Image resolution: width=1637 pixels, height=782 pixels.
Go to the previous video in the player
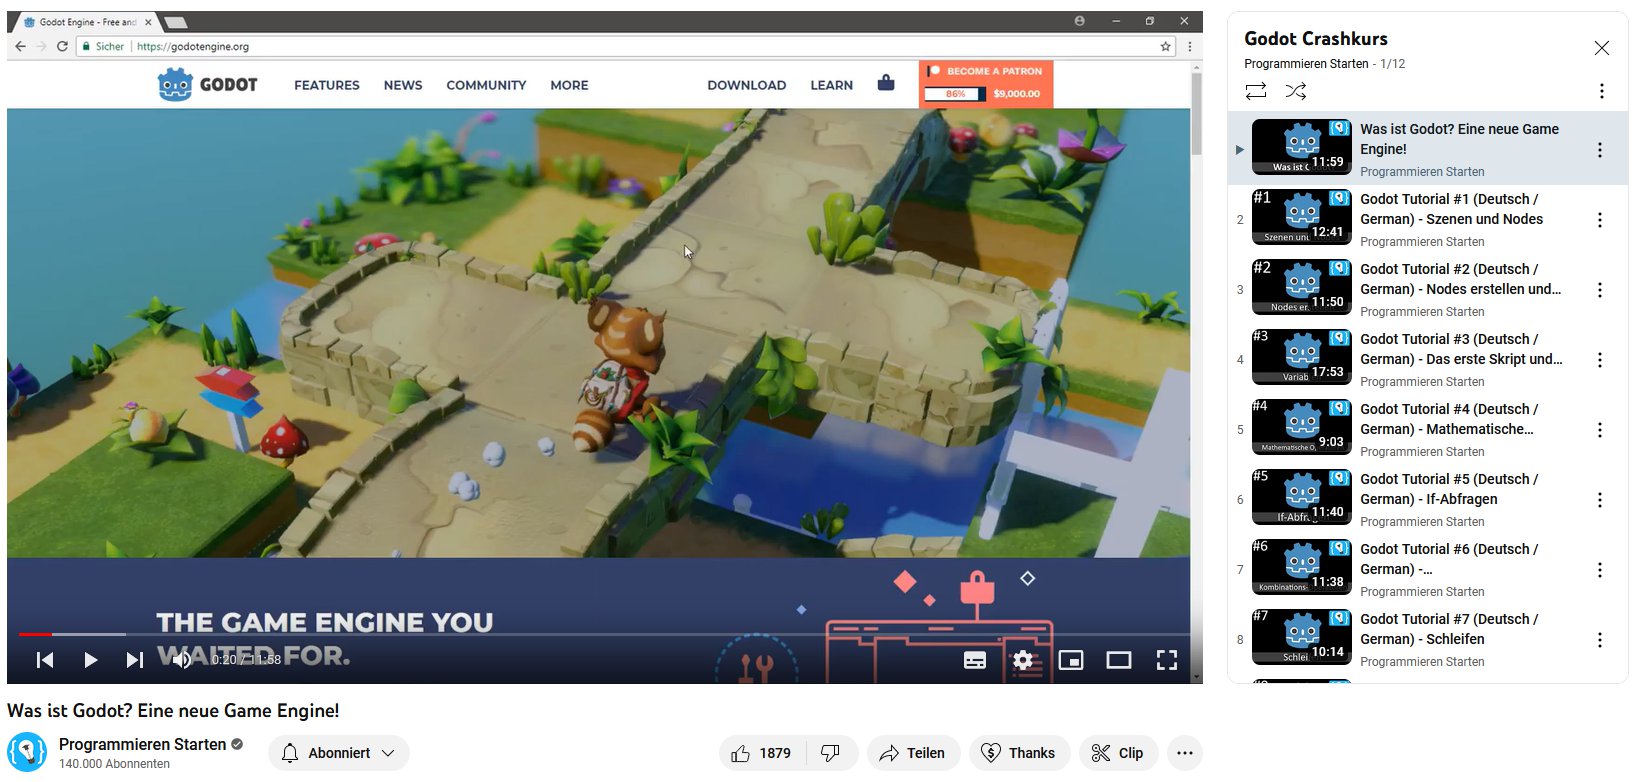(x=45, y=660)
